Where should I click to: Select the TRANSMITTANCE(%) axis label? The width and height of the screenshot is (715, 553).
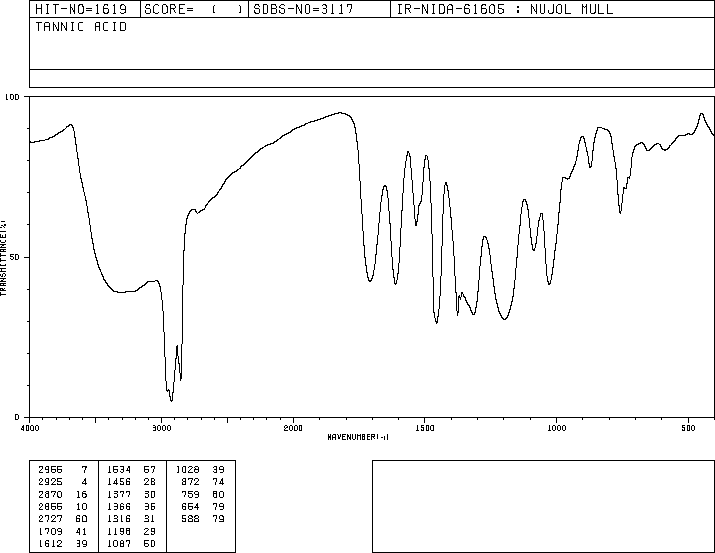(x=3, y=258)
